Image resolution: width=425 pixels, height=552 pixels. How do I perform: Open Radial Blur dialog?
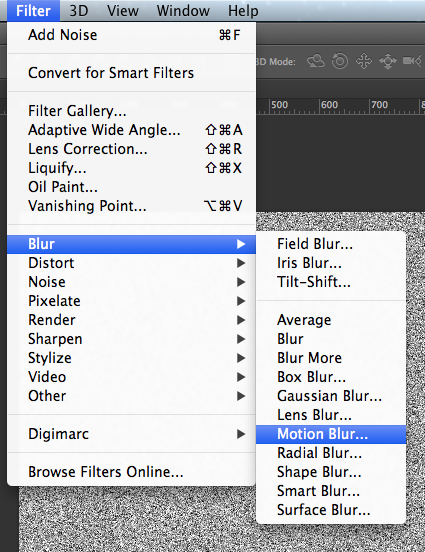(x=331, y=453)
